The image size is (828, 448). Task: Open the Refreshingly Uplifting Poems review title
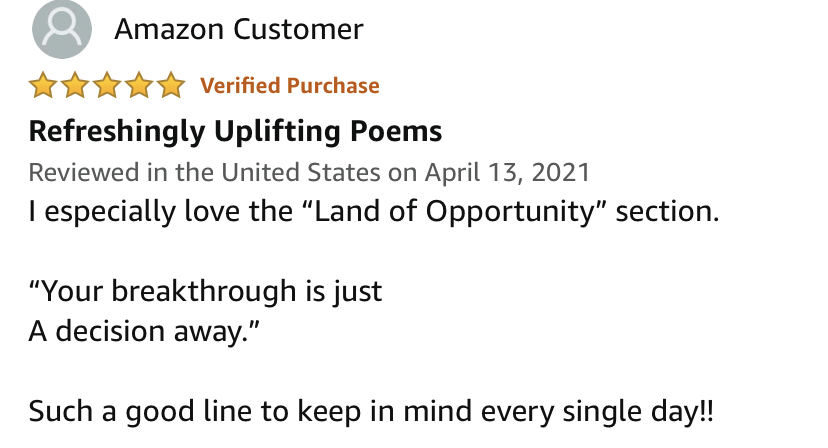point(235,132)
